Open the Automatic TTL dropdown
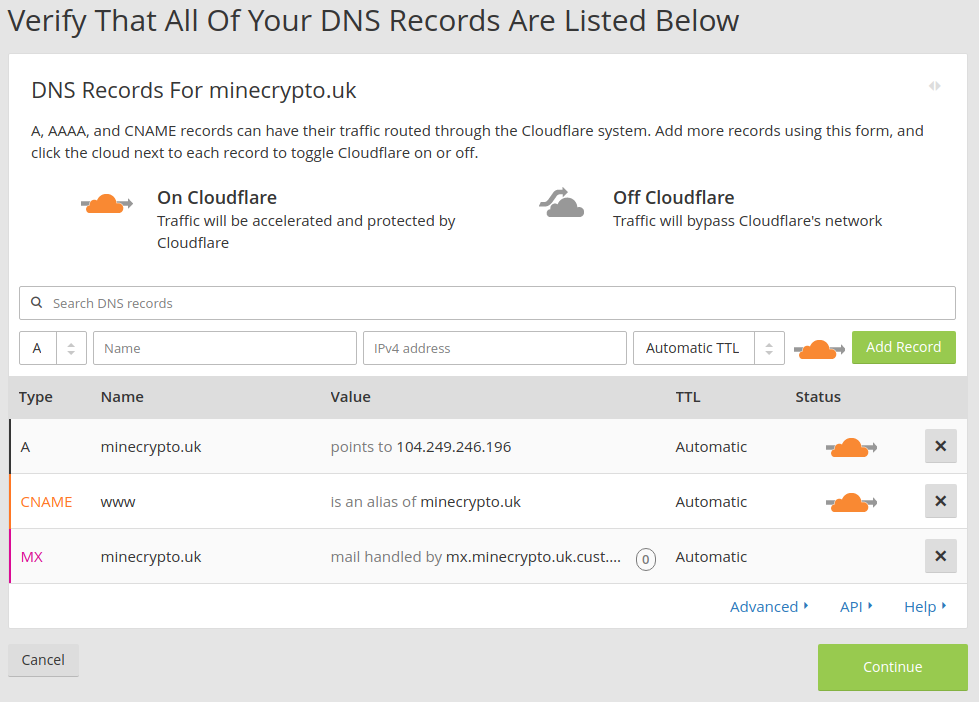This screenshot has height=702, width=979. (709, 348)
